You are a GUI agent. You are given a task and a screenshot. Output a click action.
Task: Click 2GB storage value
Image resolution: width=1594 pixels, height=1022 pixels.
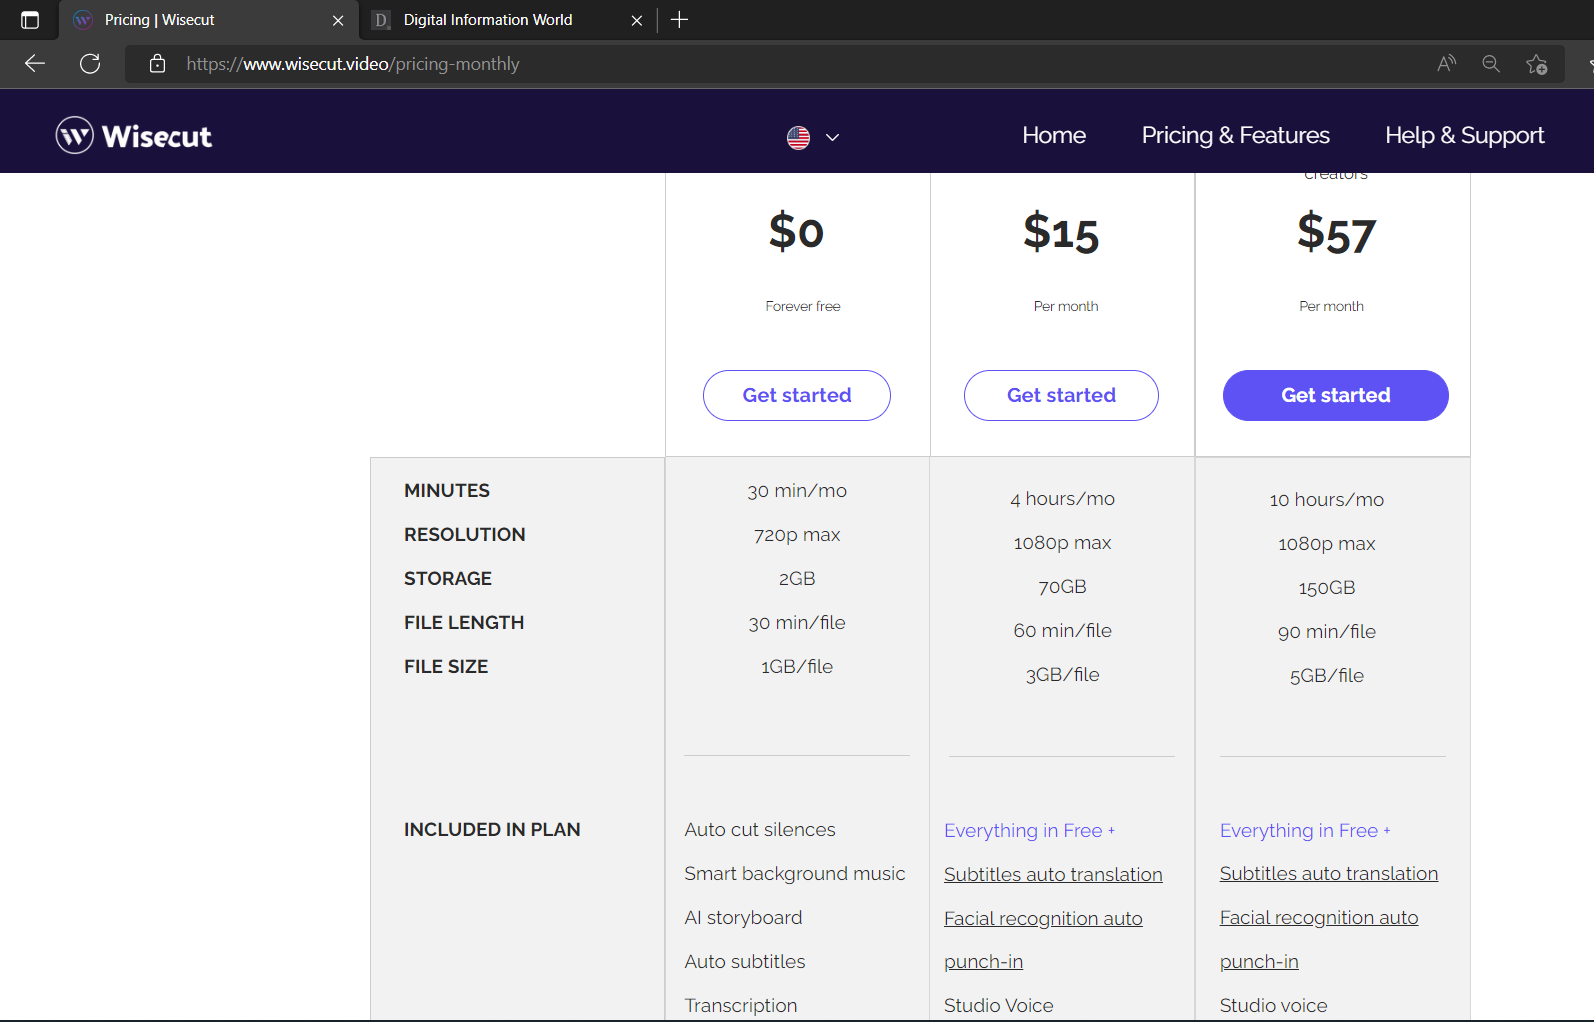click(797, 579)
